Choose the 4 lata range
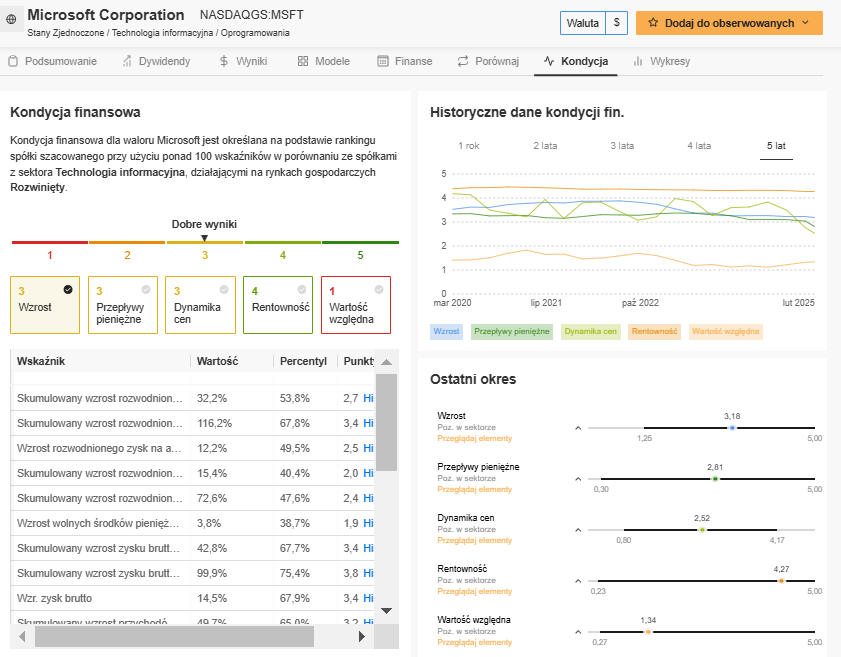This screenshot has width=841, height=657. 699,146
